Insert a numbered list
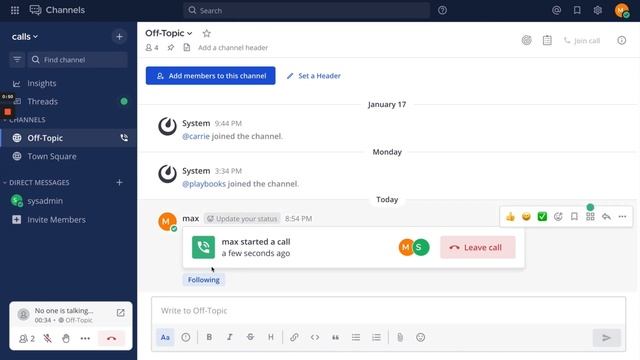Viewport: 640px width, 360px height. point(376,337)
